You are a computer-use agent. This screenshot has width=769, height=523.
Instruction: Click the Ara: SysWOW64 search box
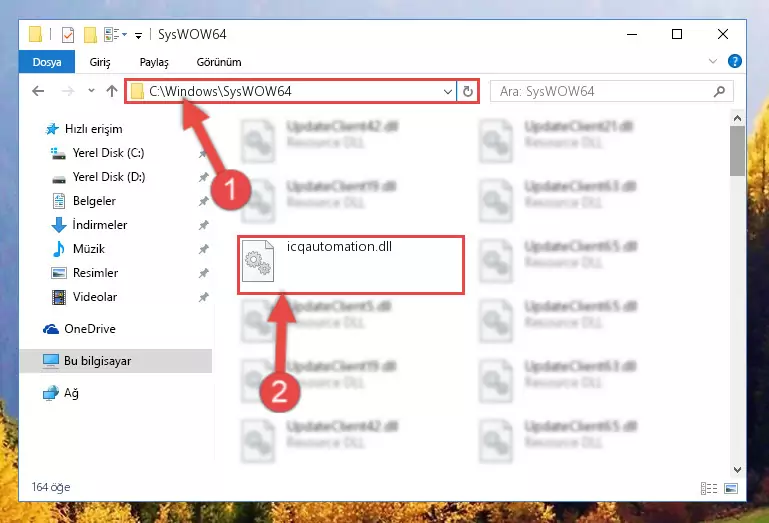point(612,92)
